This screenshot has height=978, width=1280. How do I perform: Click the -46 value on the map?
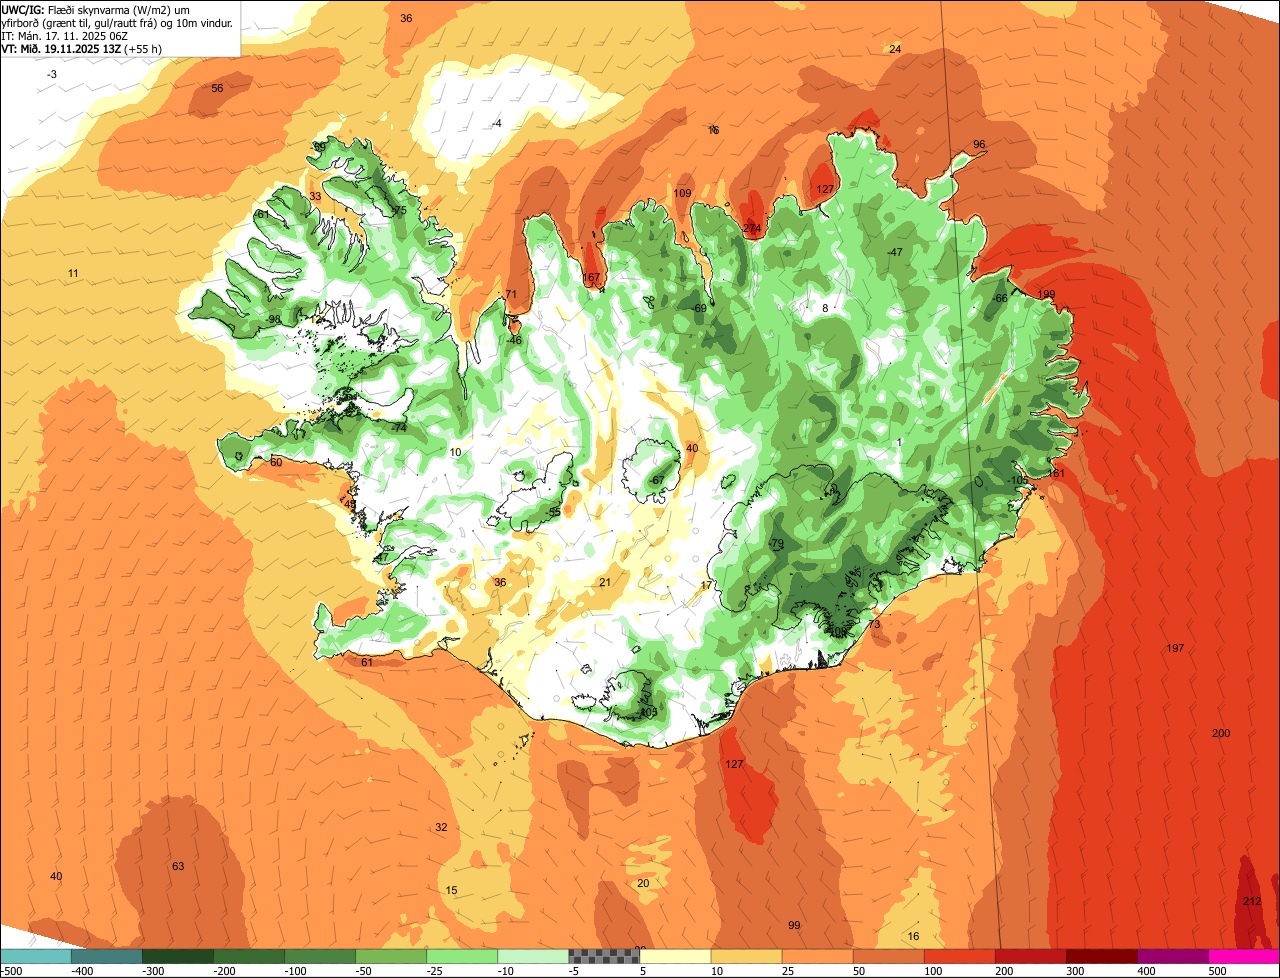514,340
